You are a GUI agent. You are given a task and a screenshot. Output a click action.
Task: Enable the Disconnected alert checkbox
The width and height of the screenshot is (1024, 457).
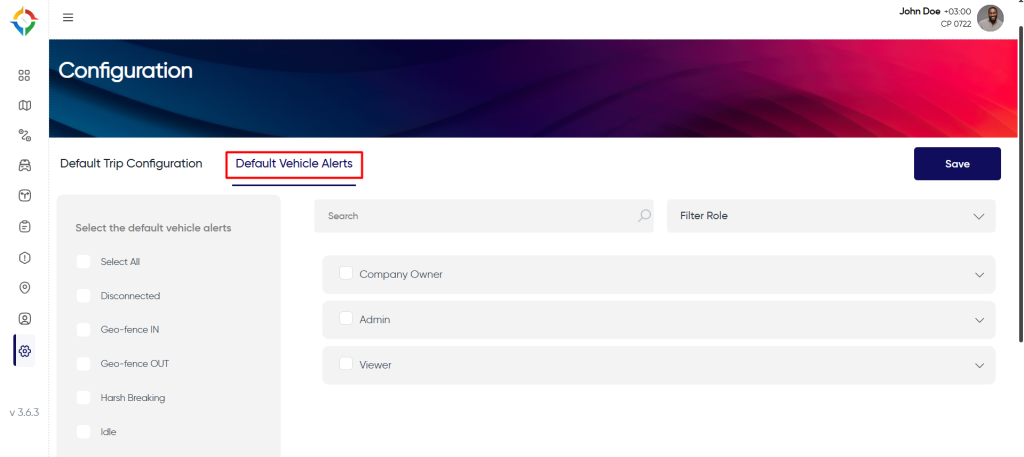tap(84, 296)
